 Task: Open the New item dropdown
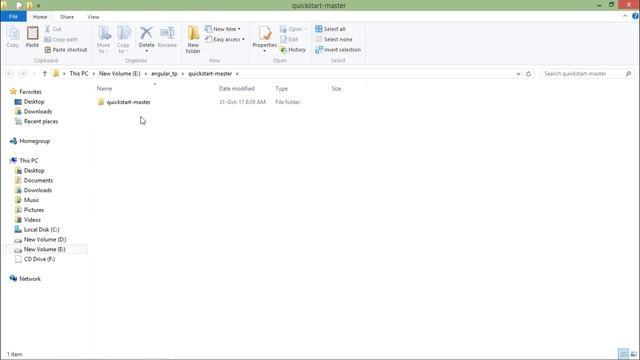tap(223, 29)
